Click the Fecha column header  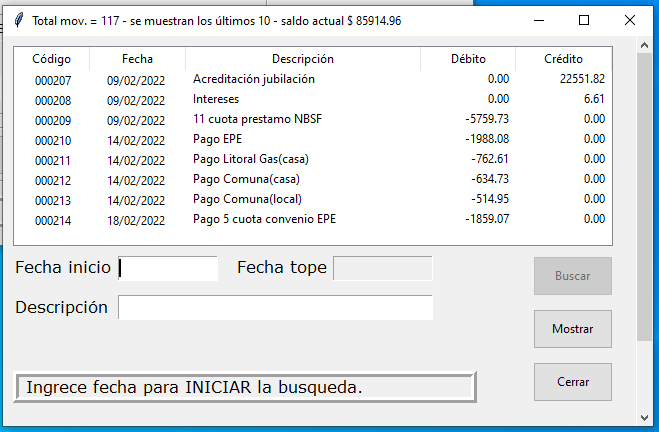pyautogui.click(x=137, y=59)
